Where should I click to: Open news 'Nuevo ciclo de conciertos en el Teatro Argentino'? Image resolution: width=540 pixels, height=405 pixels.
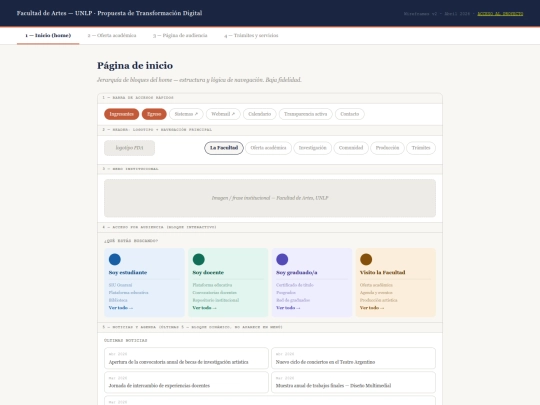pos(353,358)
